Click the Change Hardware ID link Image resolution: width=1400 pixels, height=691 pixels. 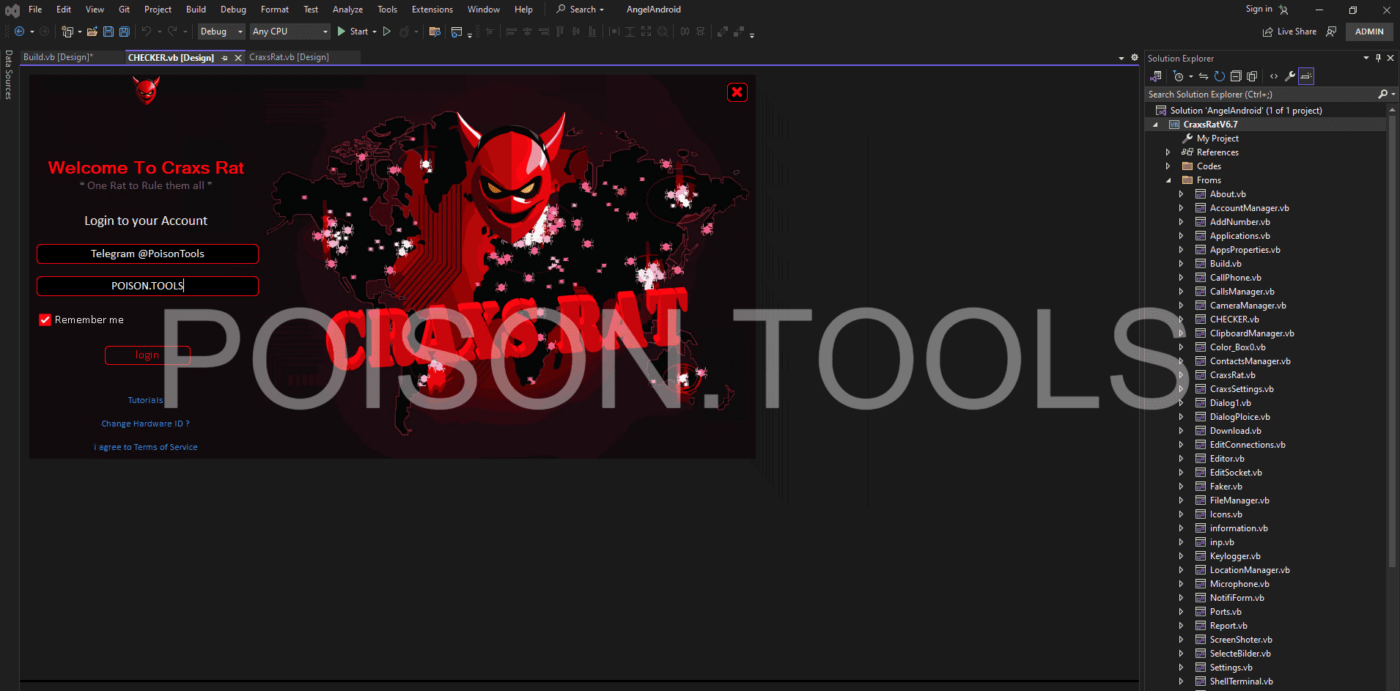pyautogui.click(x=146, y=424)
